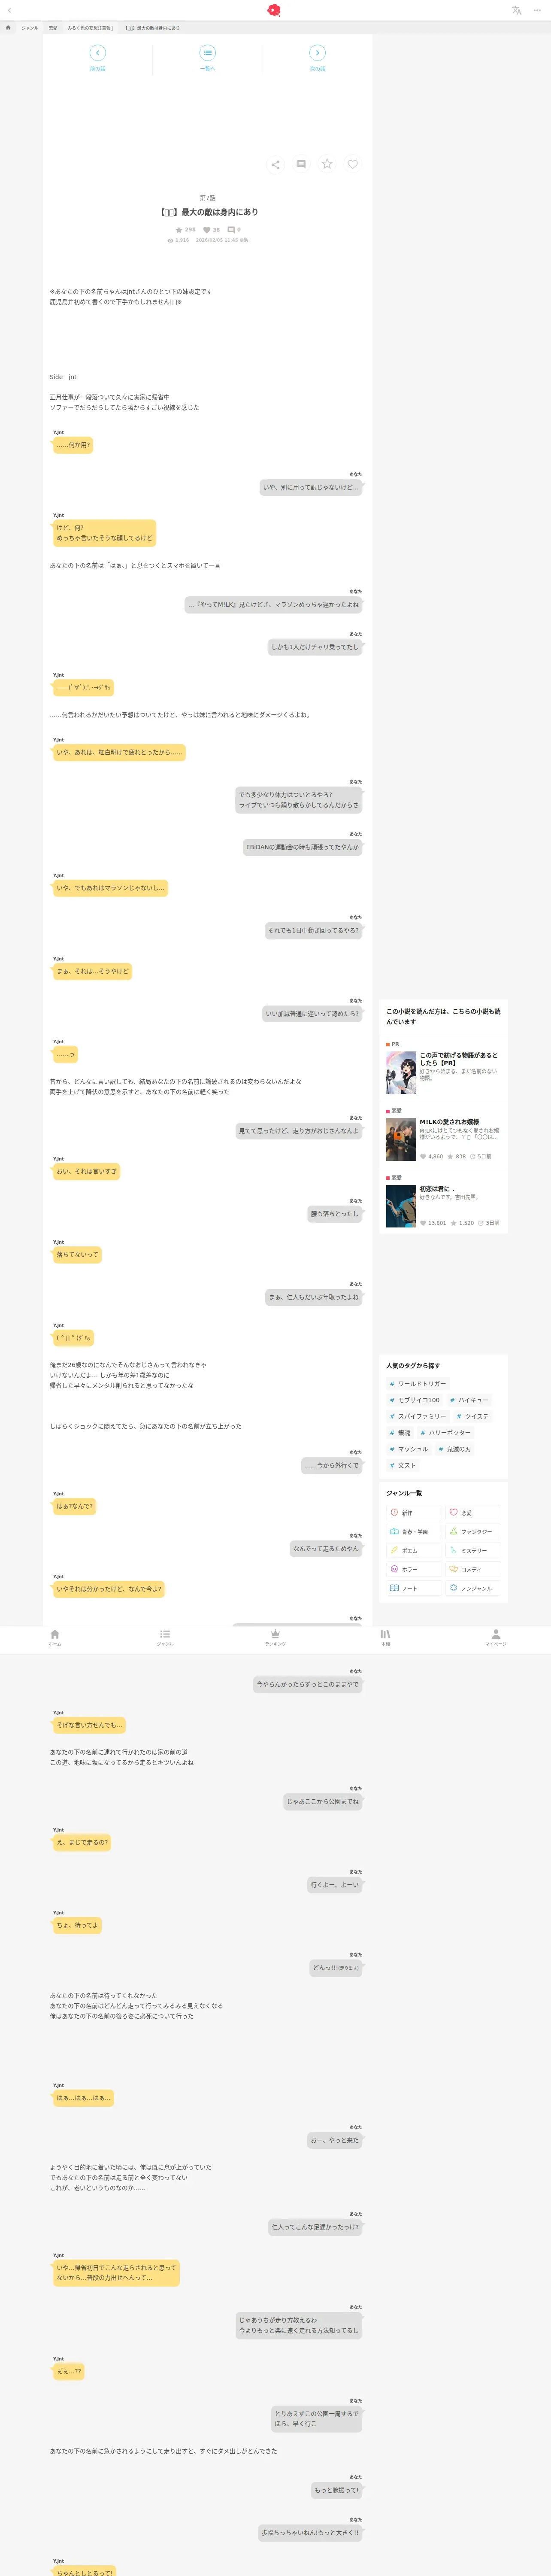
Task: Select the ハイキュー tag
Action: (x=469, y=1400)
